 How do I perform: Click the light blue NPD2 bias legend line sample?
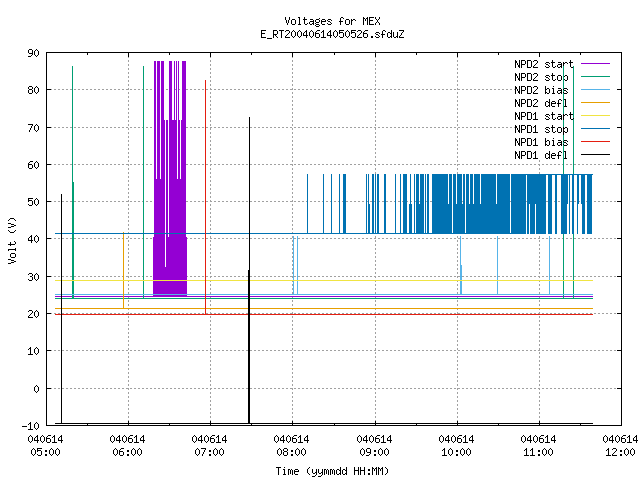[x=595, y=89]
